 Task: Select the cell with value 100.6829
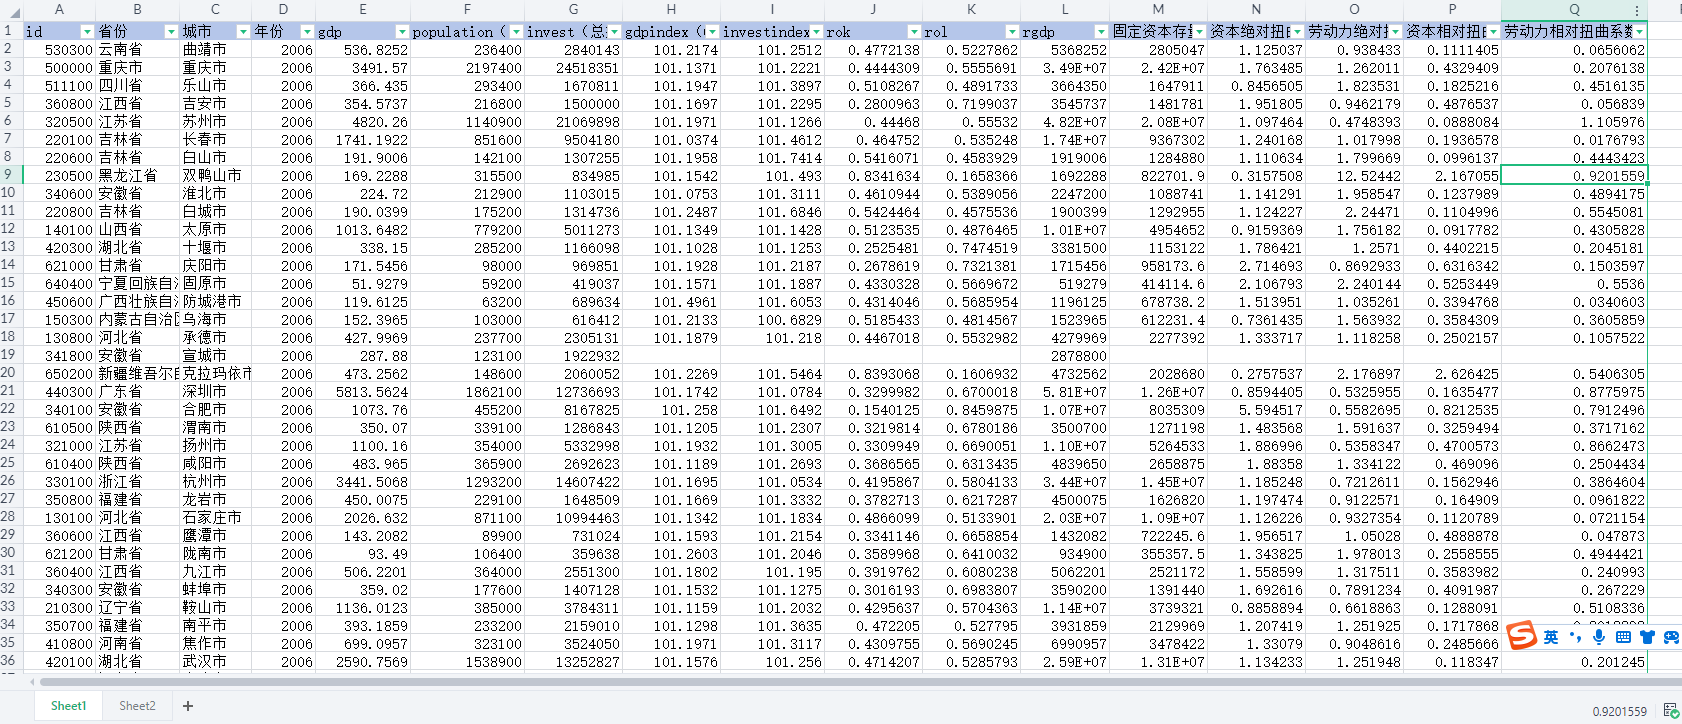[x=772, y=319]
